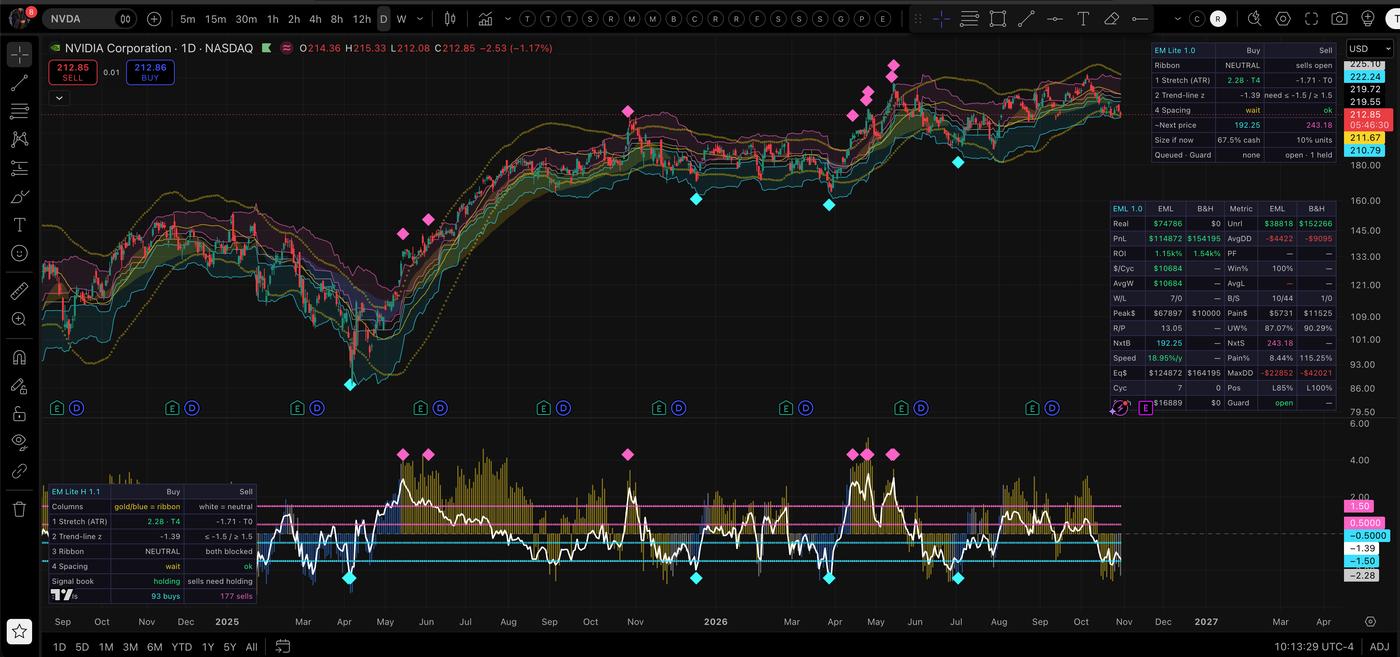This screenshot has height=657, width=1400.
Task: Open favorites star toolbar at bottom left
Action: [19, 631]
